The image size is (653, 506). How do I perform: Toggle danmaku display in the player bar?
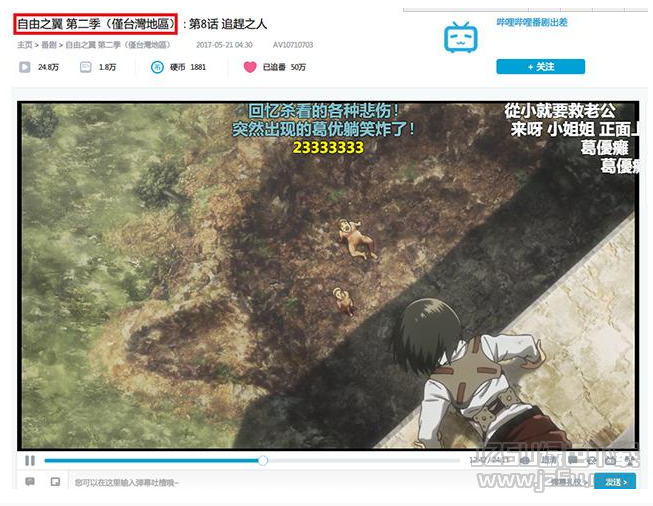[x=573, y=460]
